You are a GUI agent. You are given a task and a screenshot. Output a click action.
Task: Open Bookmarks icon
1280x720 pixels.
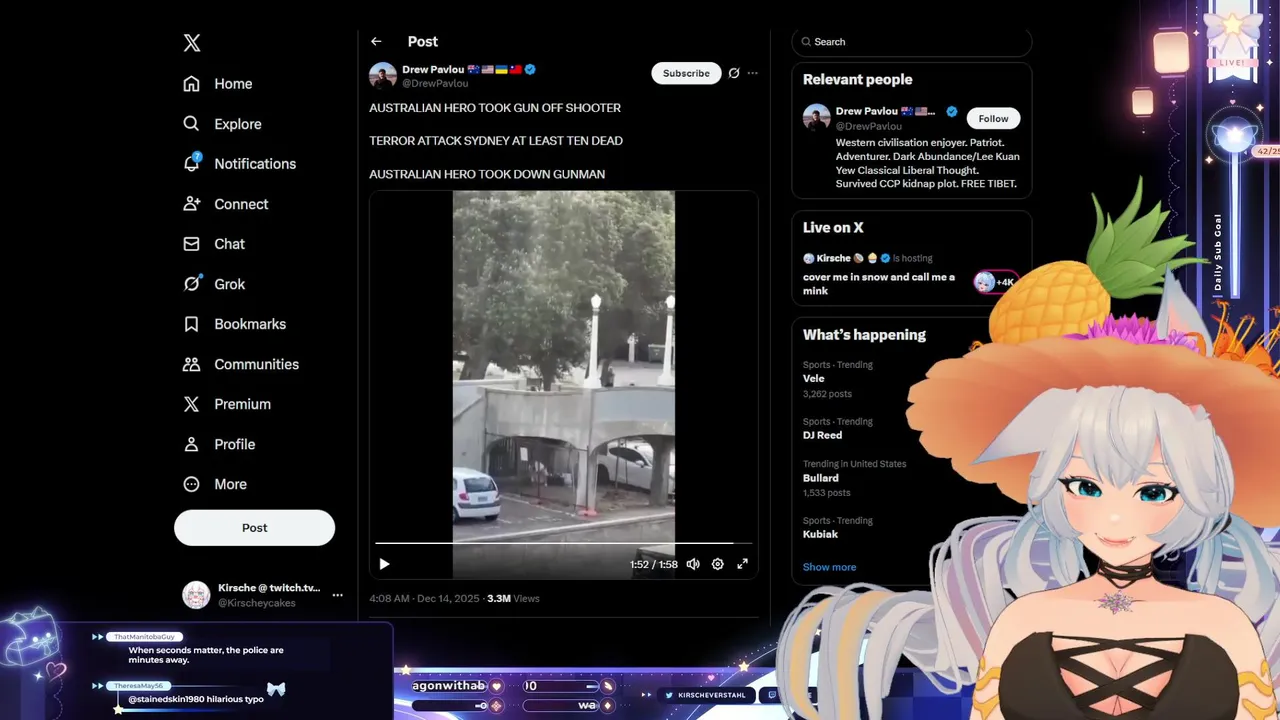[x=192, y=324]
